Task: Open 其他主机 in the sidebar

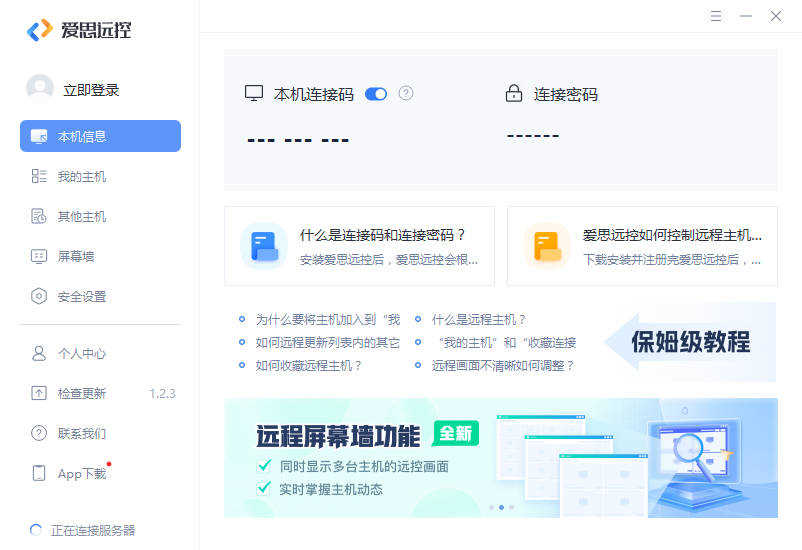Action: point(82,216)
